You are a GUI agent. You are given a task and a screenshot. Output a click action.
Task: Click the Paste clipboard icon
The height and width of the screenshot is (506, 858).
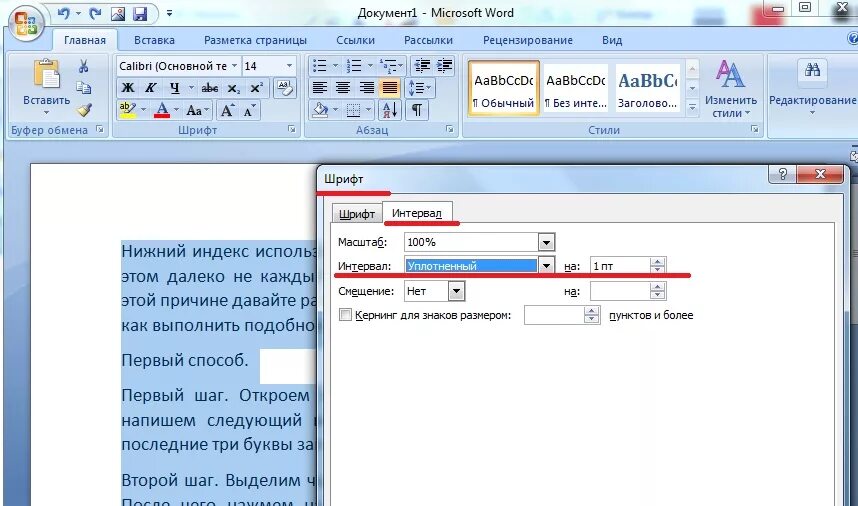pyautogui.click(x=47, y=74)
